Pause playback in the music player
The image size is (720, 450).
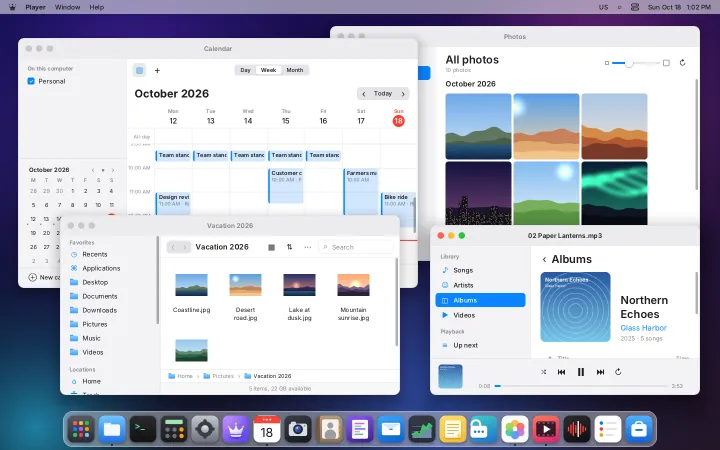[580, 372]
